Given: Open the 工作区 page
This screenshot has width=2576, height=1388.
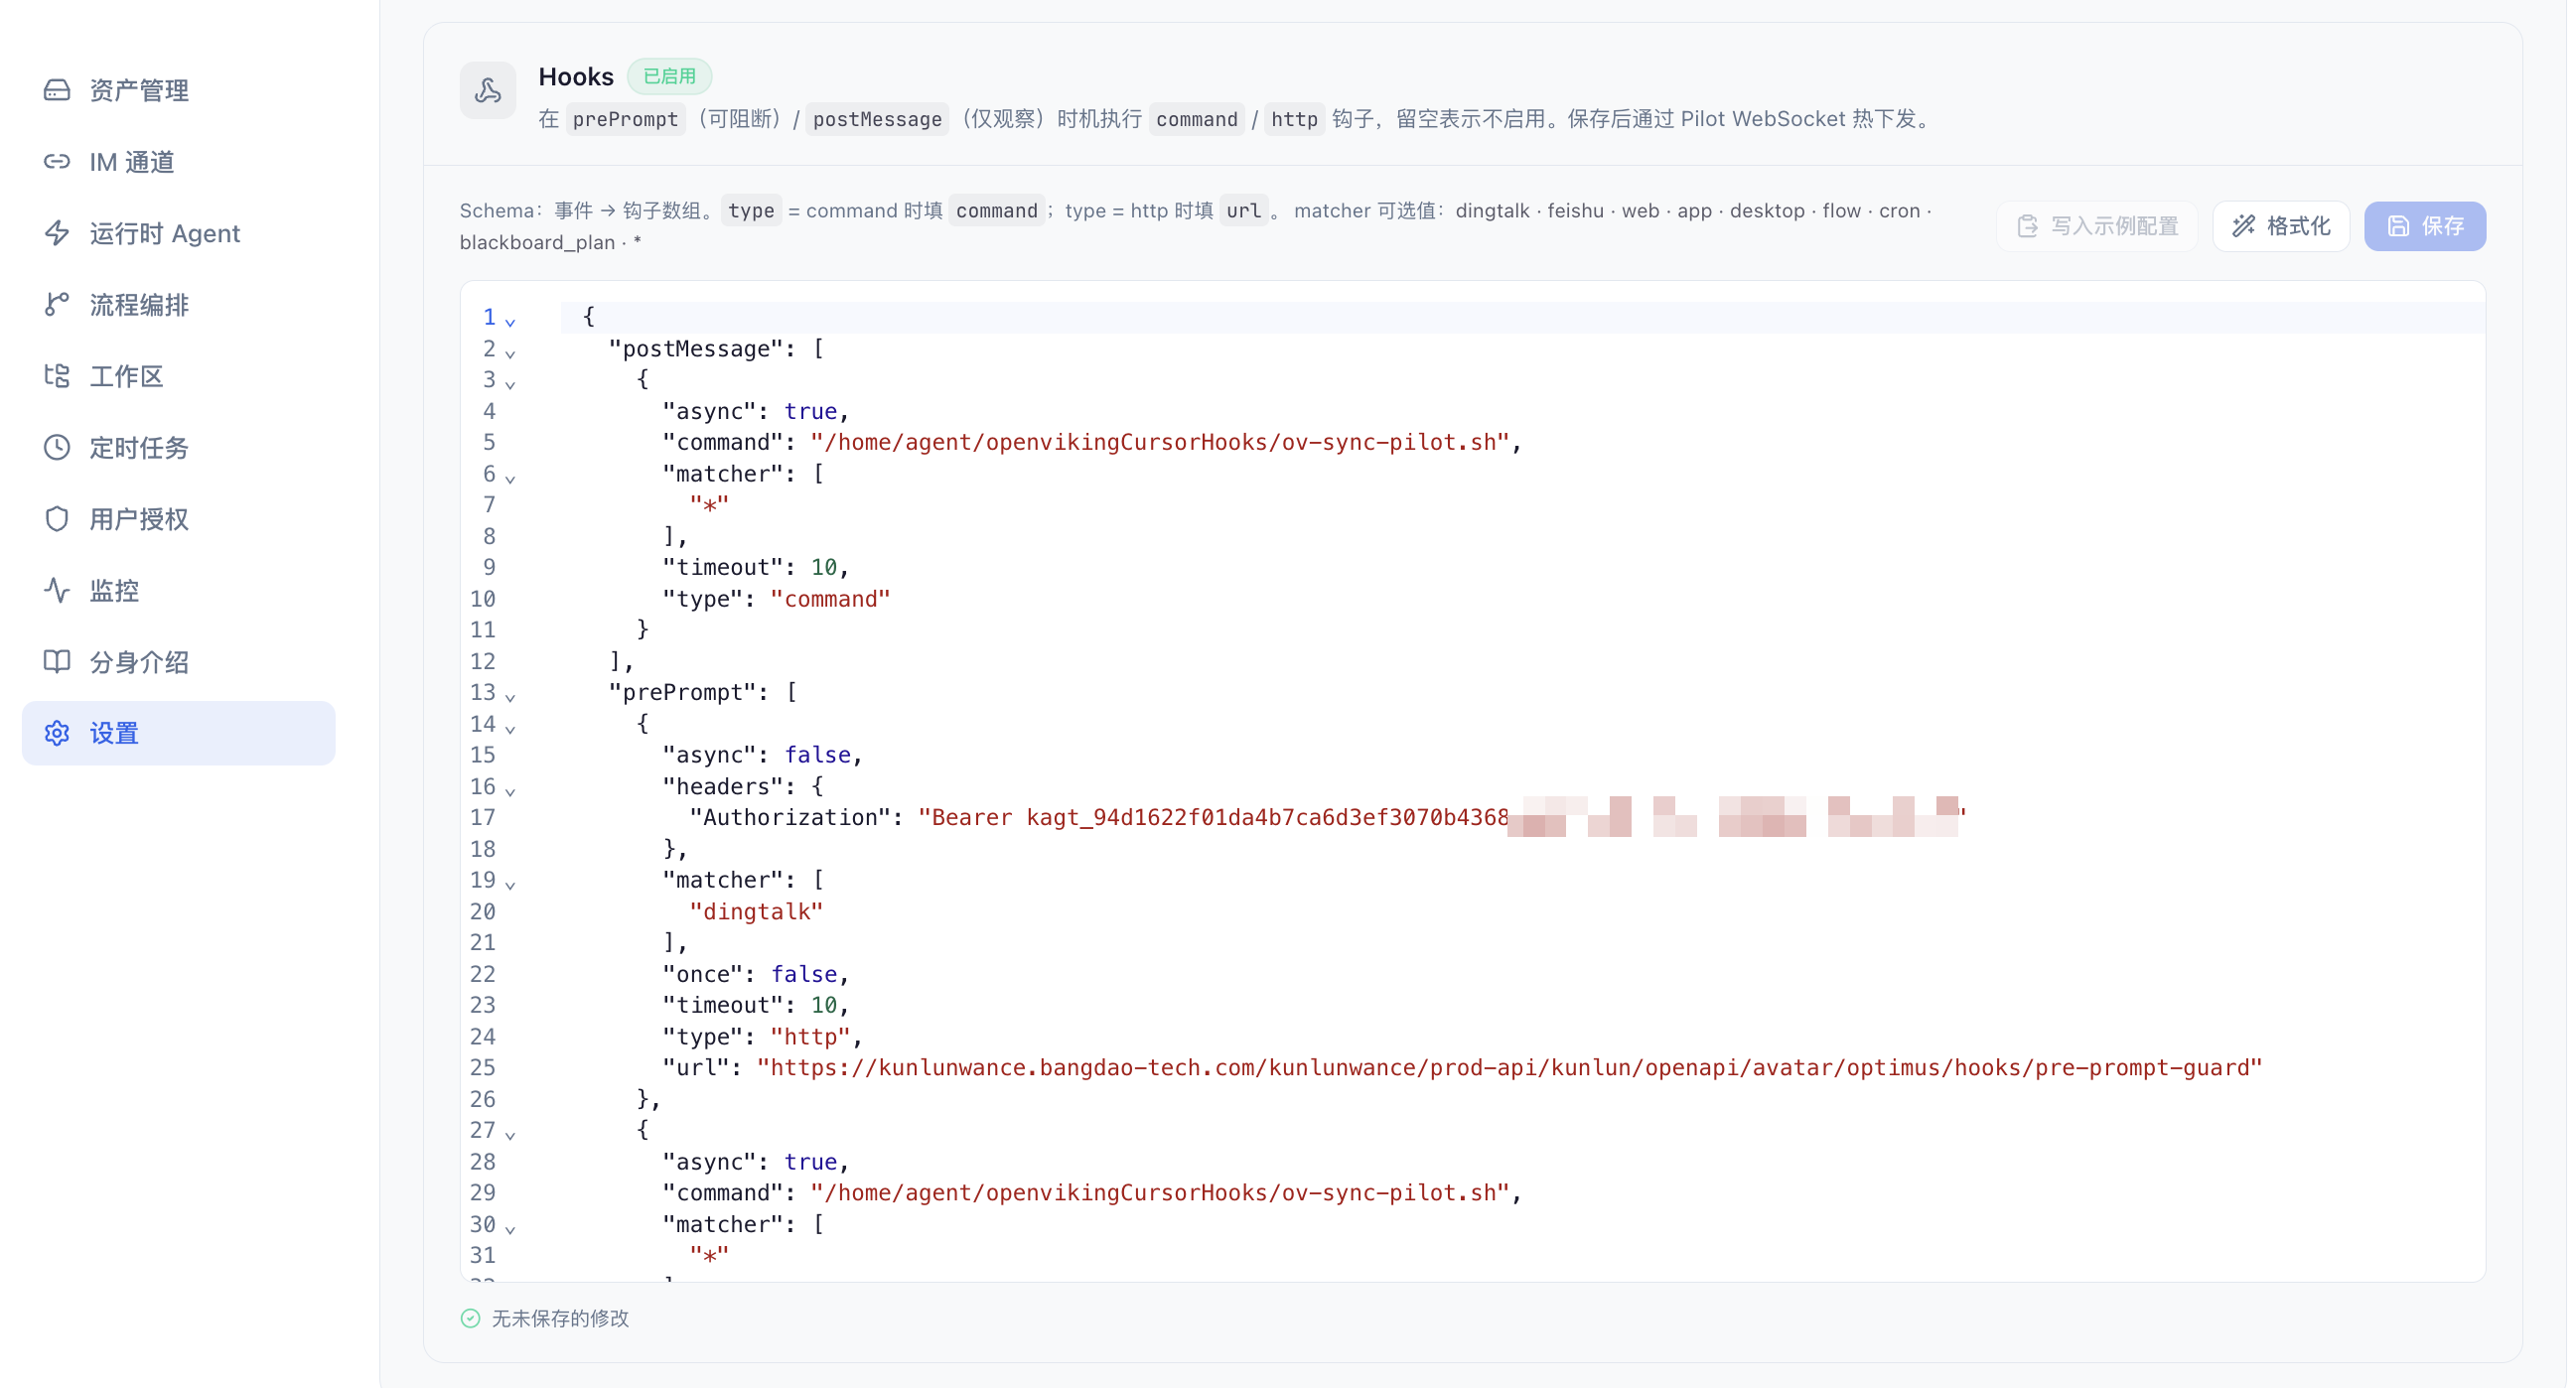Looking at the screenshot, I should pyautogui.click(x=179, y=376).
